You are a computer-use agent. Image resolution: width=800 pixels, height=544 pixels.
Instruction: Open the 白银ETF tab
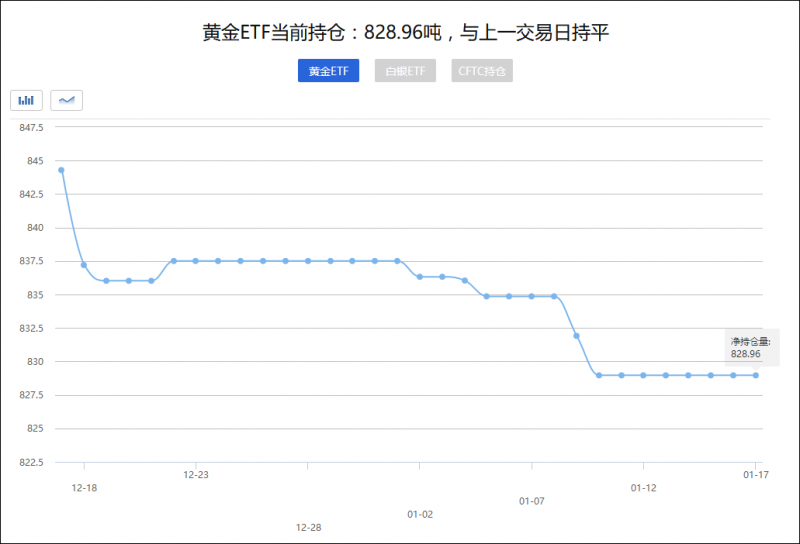[x=405, y=70]
